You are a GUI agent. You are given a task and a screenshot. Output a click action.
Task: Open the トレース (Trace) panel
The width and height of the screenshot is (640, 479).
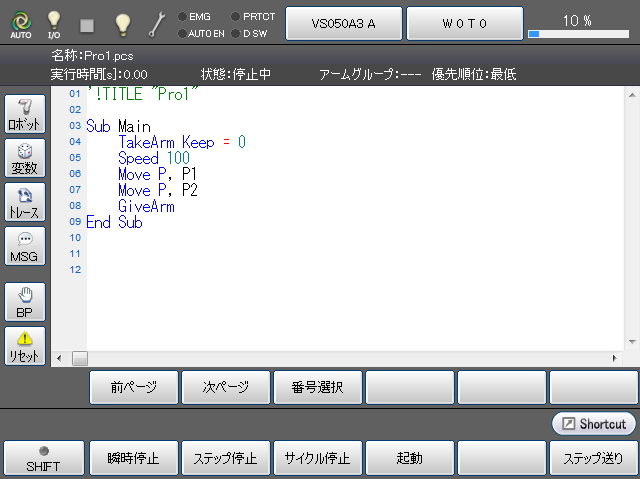point(25,203)
